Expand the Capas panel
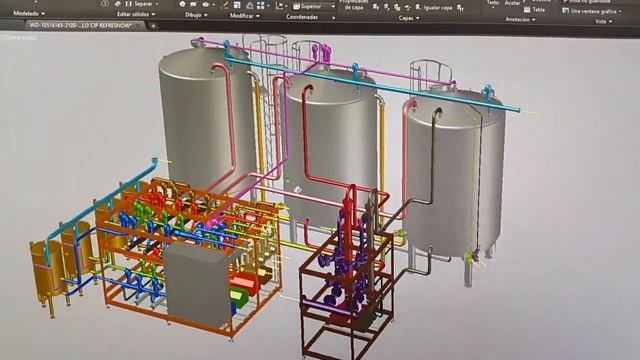 [x=409, y=18]
